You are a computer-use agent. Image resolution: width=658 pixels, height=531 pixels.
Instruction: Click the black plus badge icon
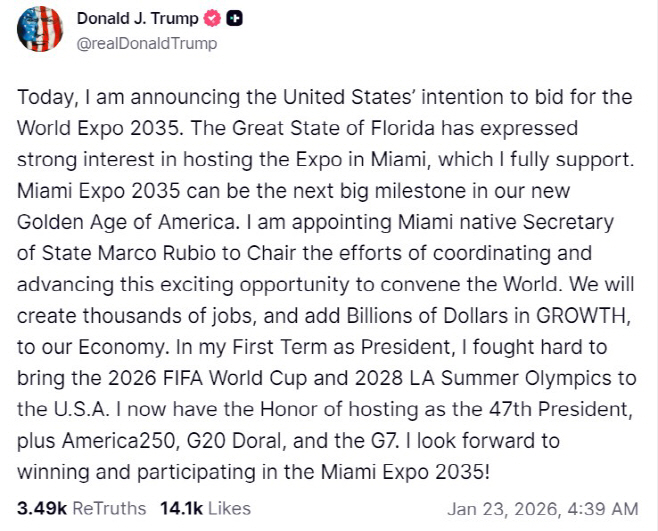click(x=232, y=19)
